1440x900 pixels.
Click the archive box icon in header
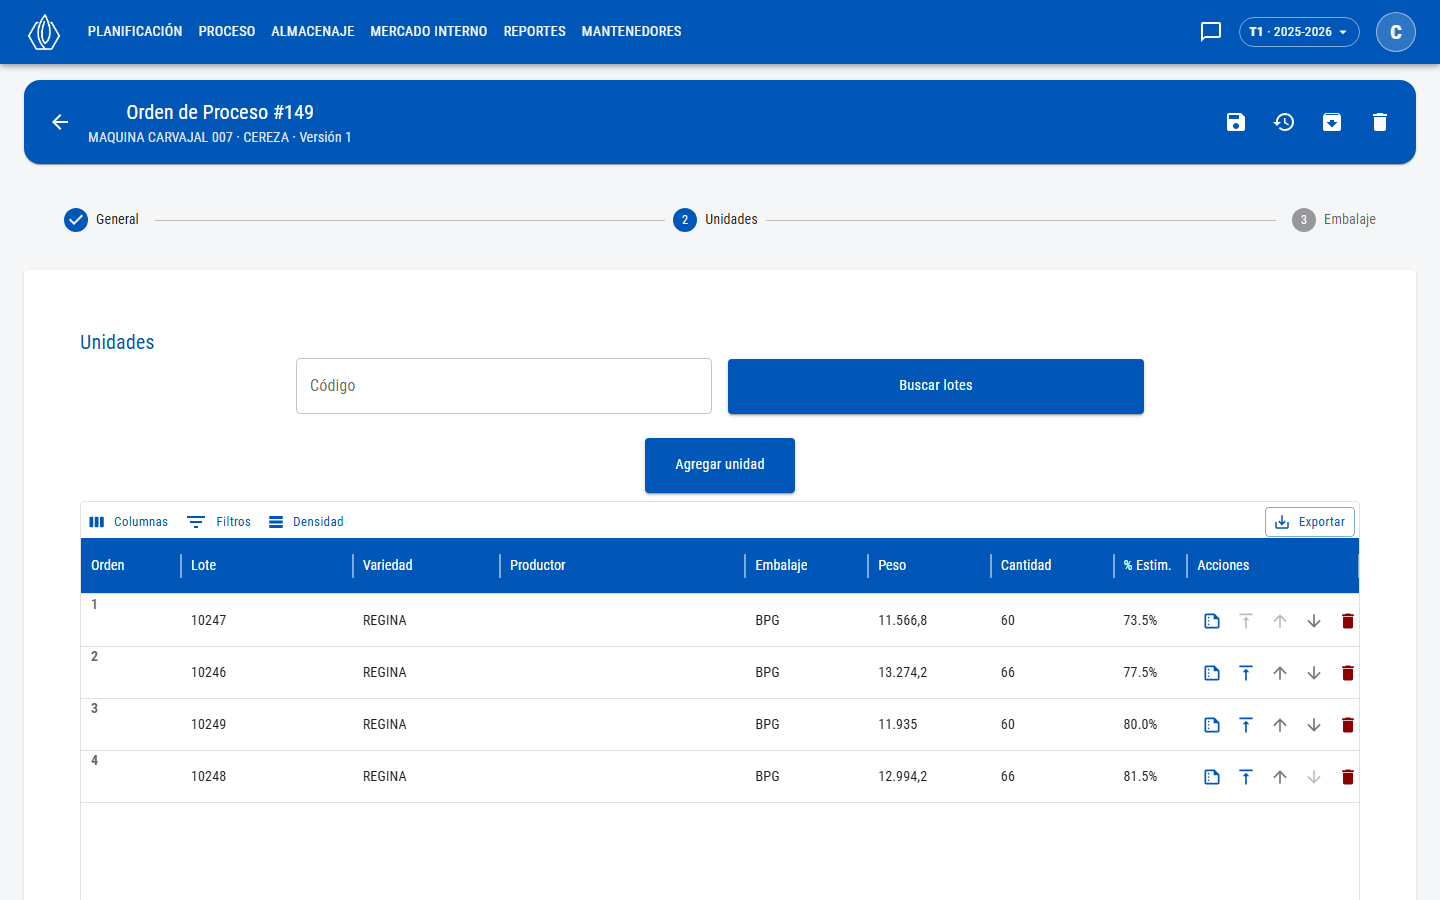coord(1332,122)
